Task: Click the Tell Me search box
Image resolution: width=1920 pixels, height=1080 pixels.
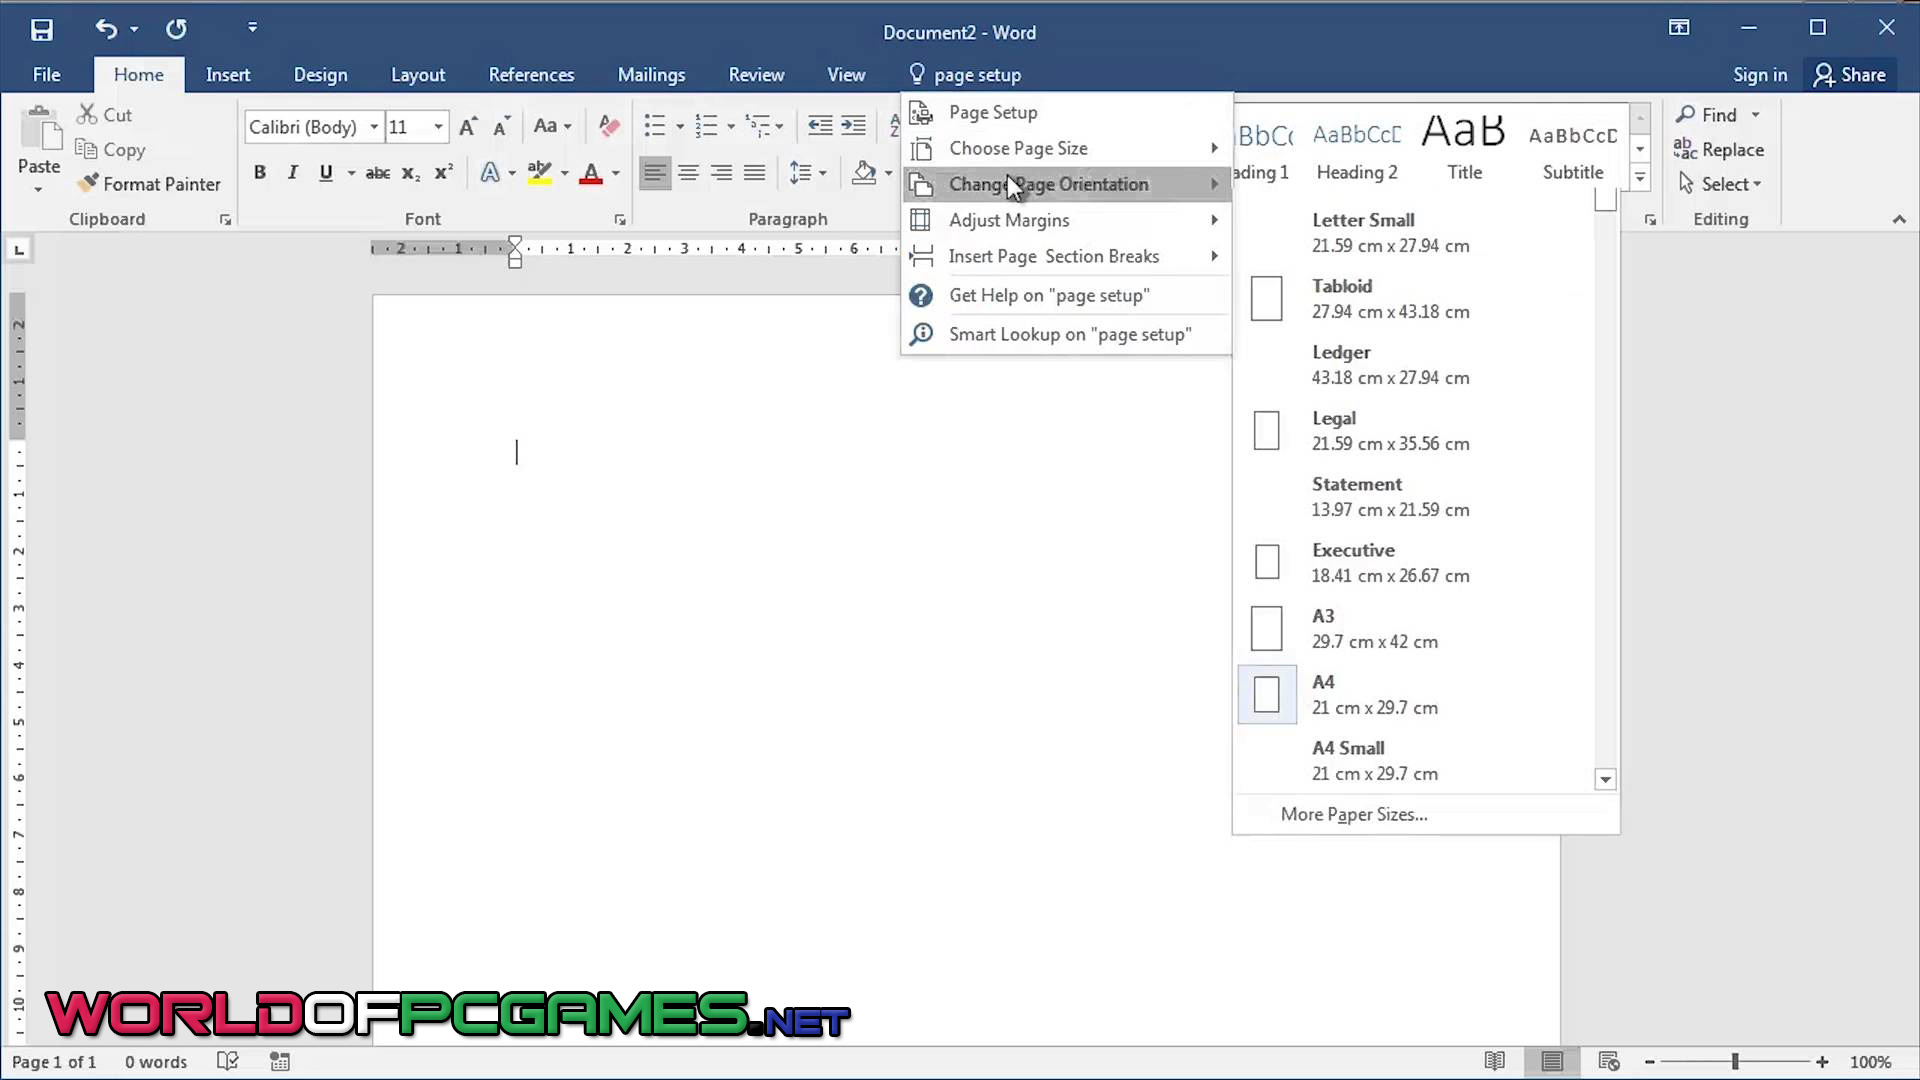Action: (977, 75)
